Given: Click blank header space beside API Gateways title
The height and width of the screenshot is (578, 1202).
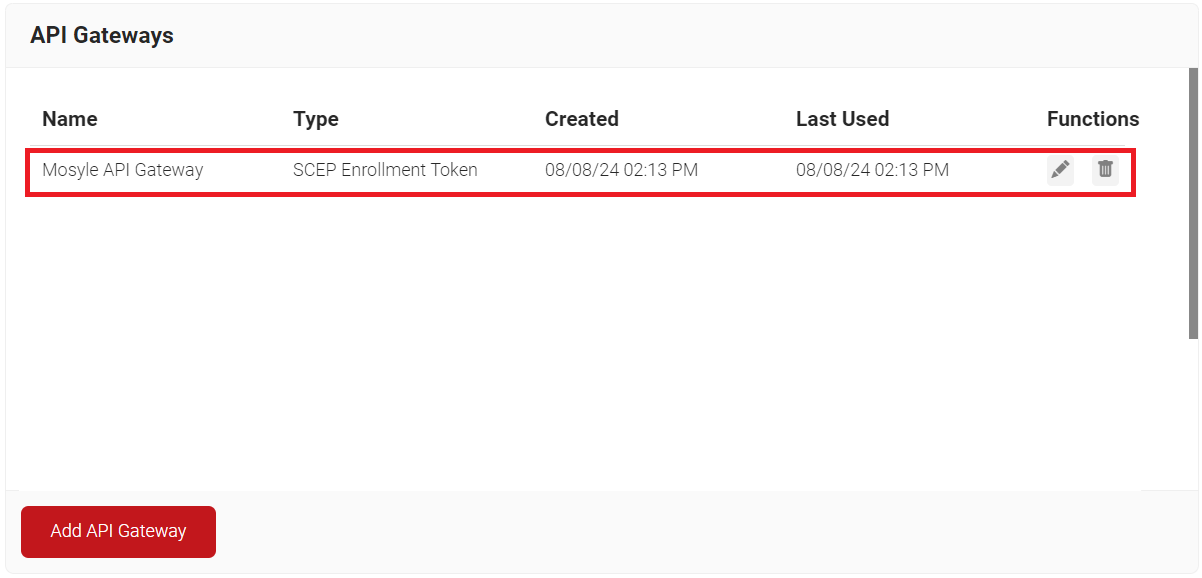Looking at the screenshot, I should pos(680,35).
